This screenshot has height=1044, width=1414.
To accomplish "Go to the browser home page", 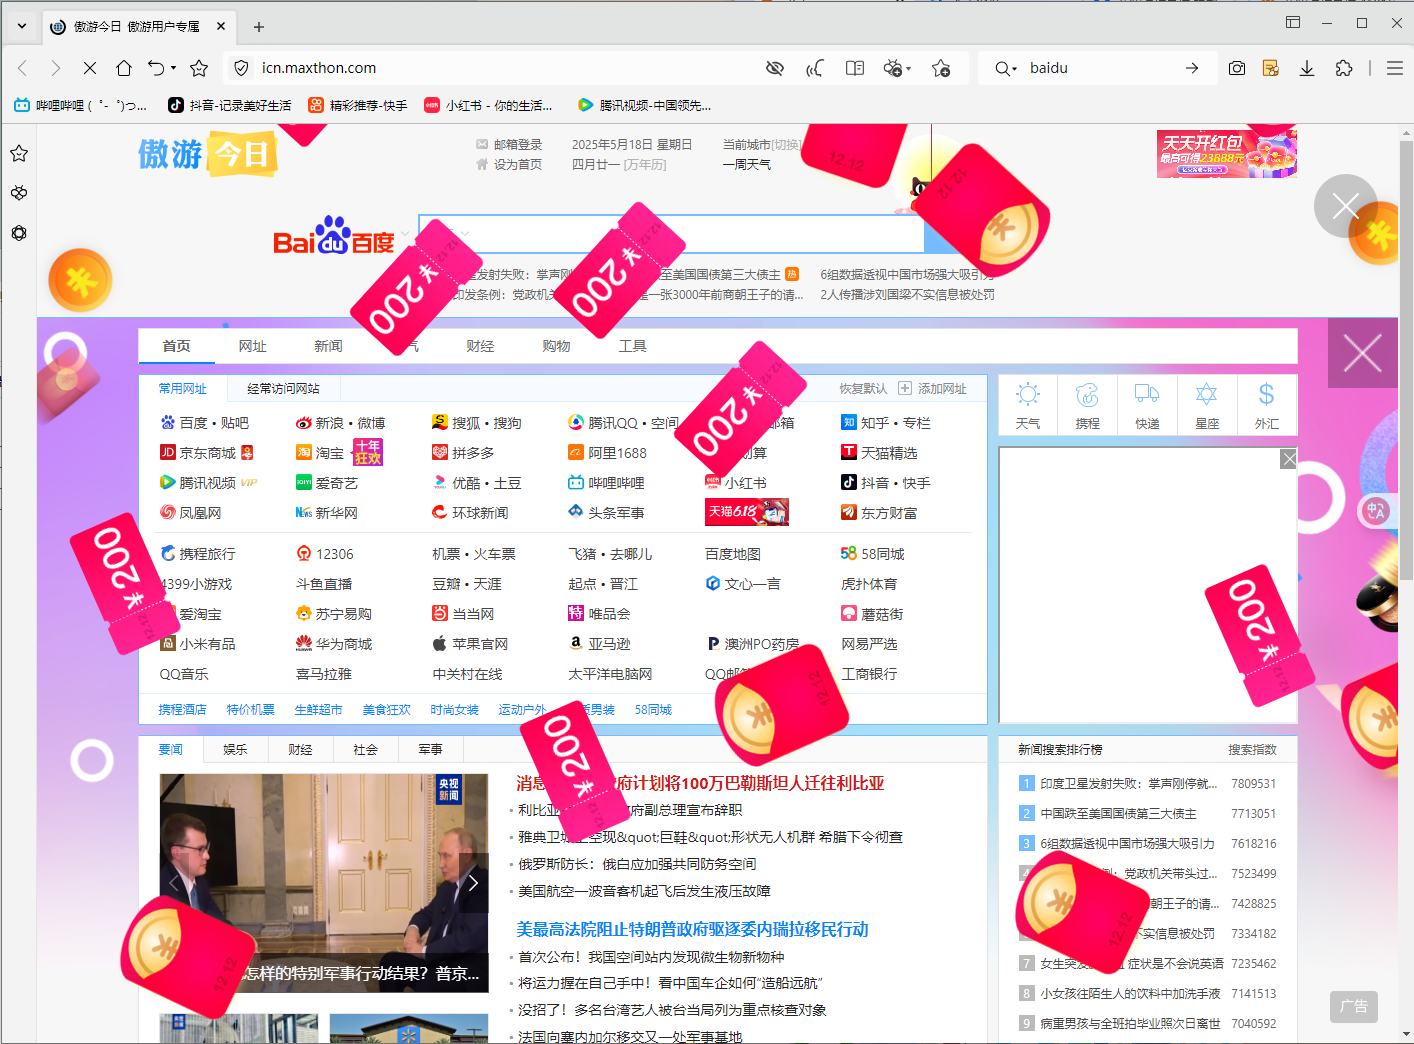I will [x=124, y=68].
